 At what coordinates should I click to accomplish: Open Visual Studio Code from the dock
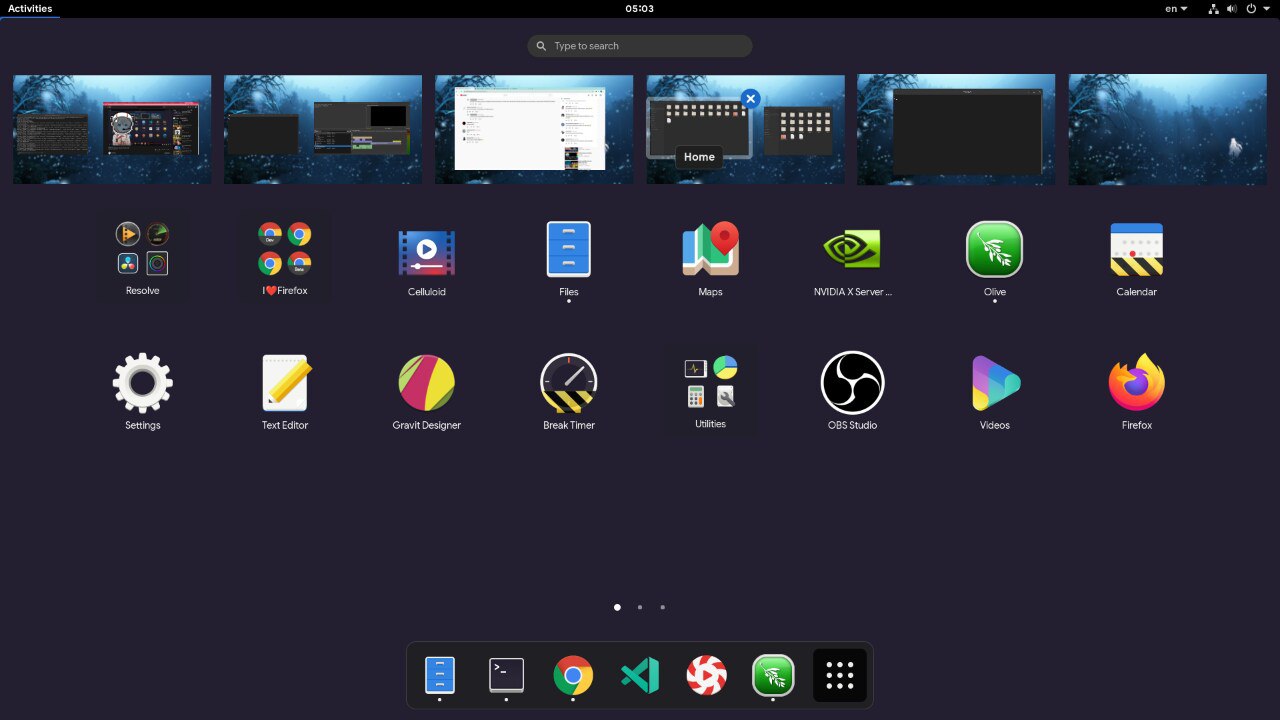tap(640, 676)
